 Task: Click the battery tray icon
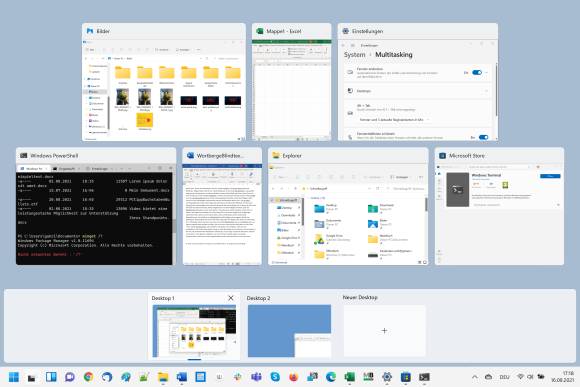541,377
